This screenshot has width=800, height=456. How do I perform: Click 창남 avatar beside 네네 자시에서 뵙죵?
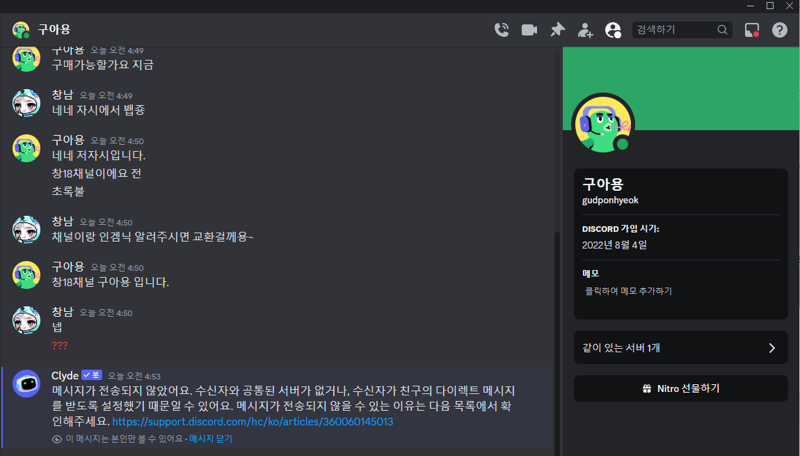27,103
